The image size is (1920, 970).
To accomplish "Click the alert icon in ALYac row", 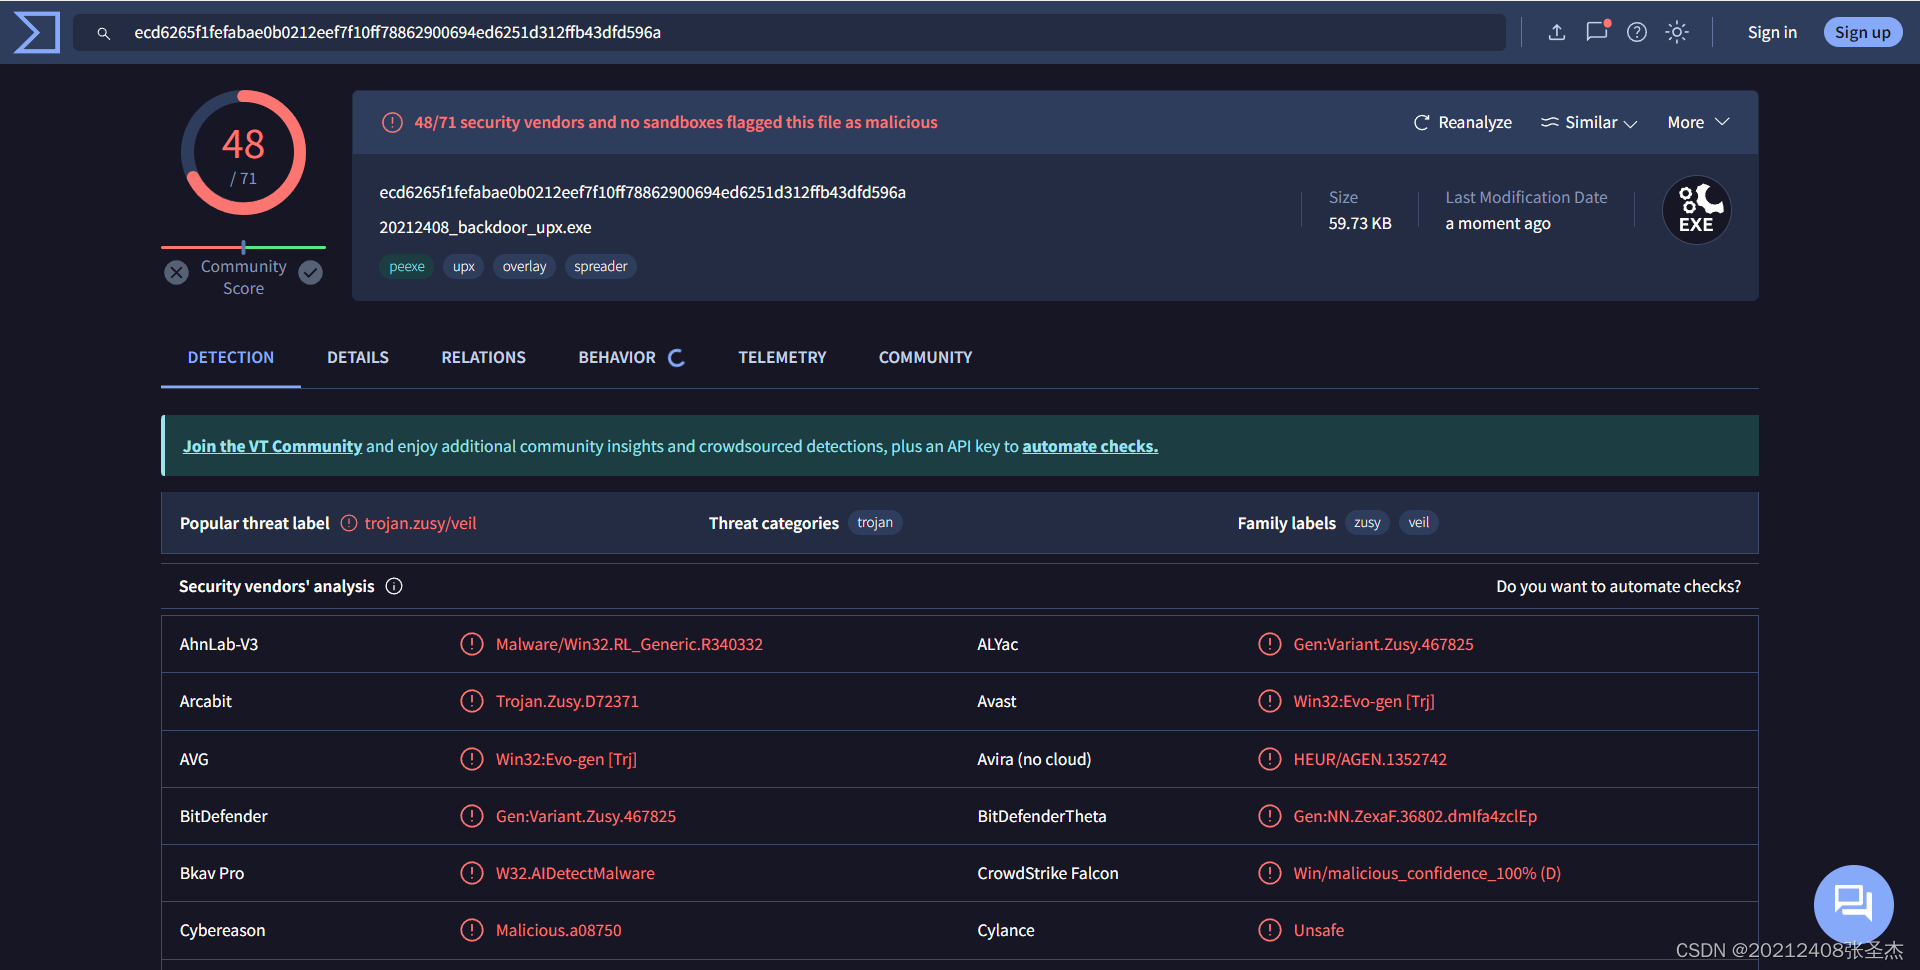I will tap(1270, 644).
